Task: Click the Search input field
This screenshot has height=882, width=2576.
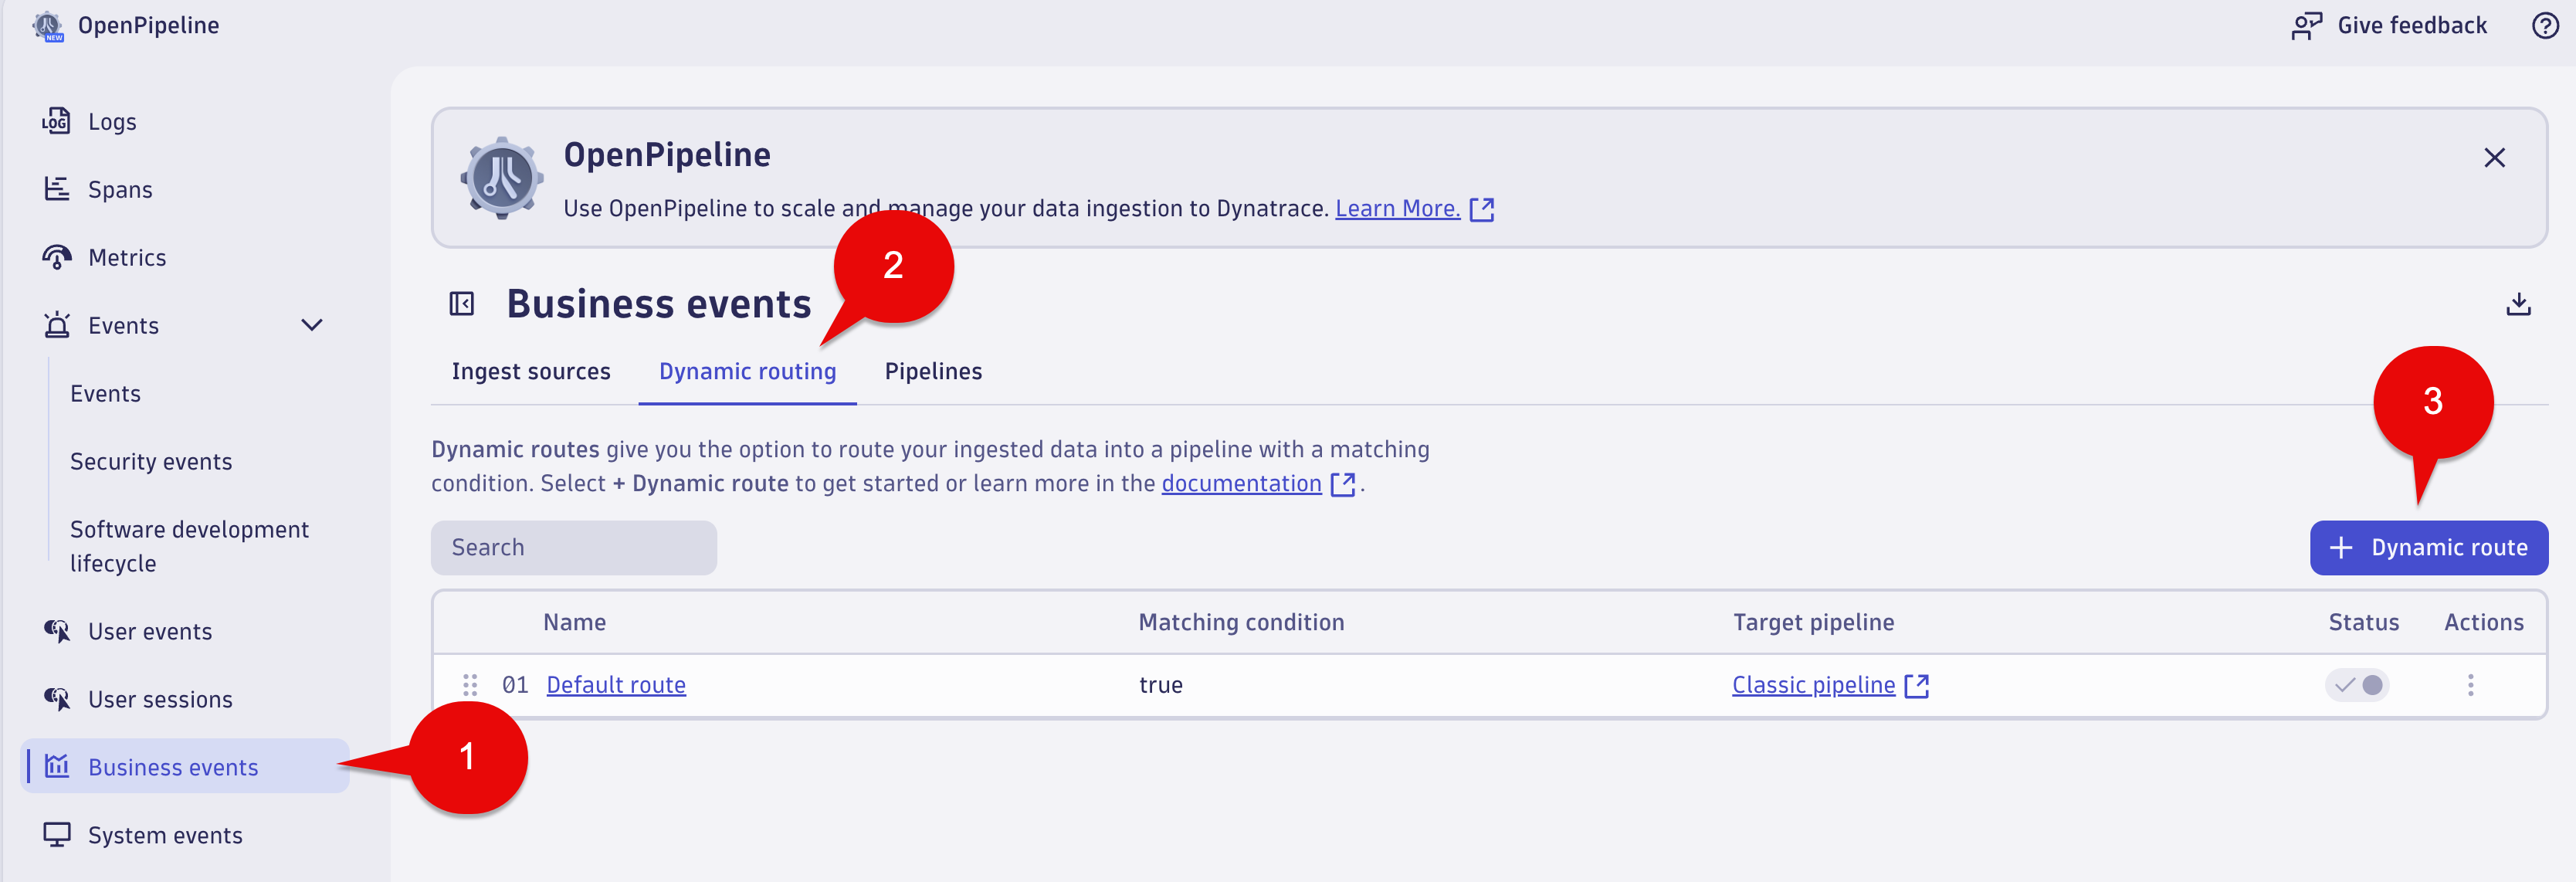Action: (574, 547)
